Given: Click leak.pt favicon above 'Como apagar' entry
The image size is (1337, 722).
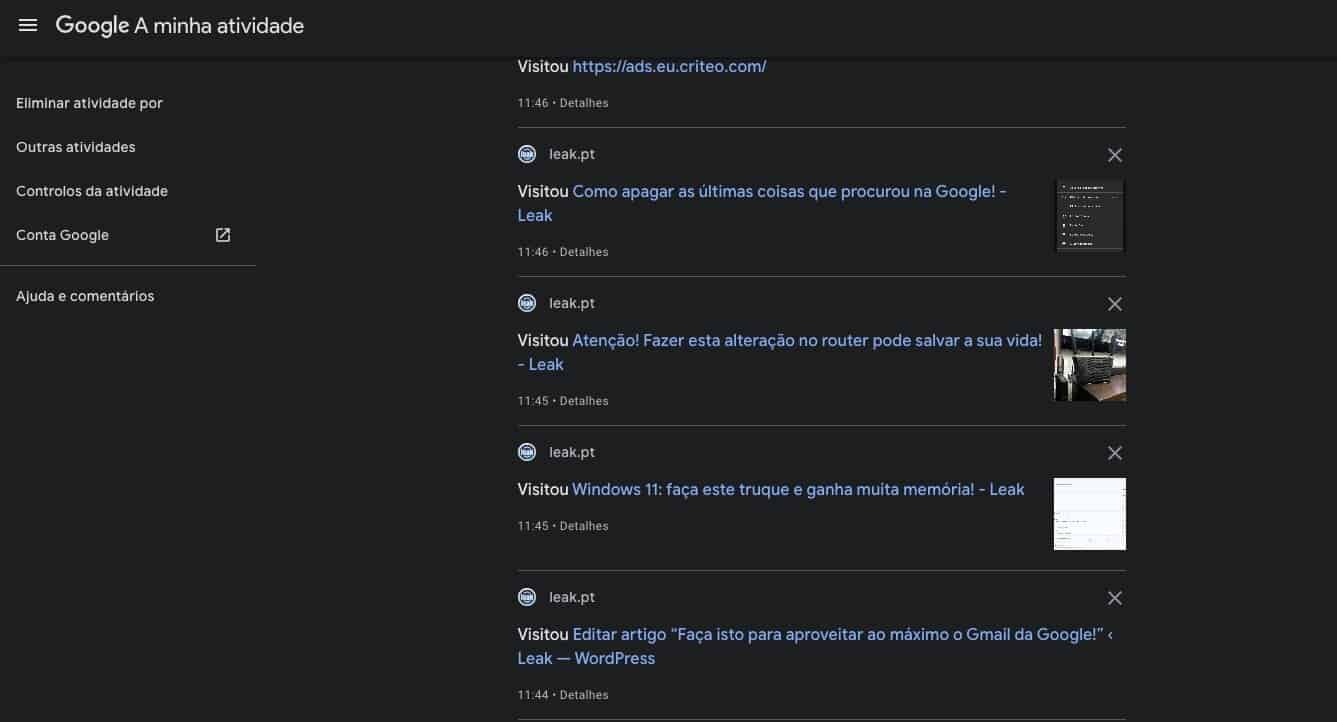Looking at the screenshot, I should pos(527,154).
